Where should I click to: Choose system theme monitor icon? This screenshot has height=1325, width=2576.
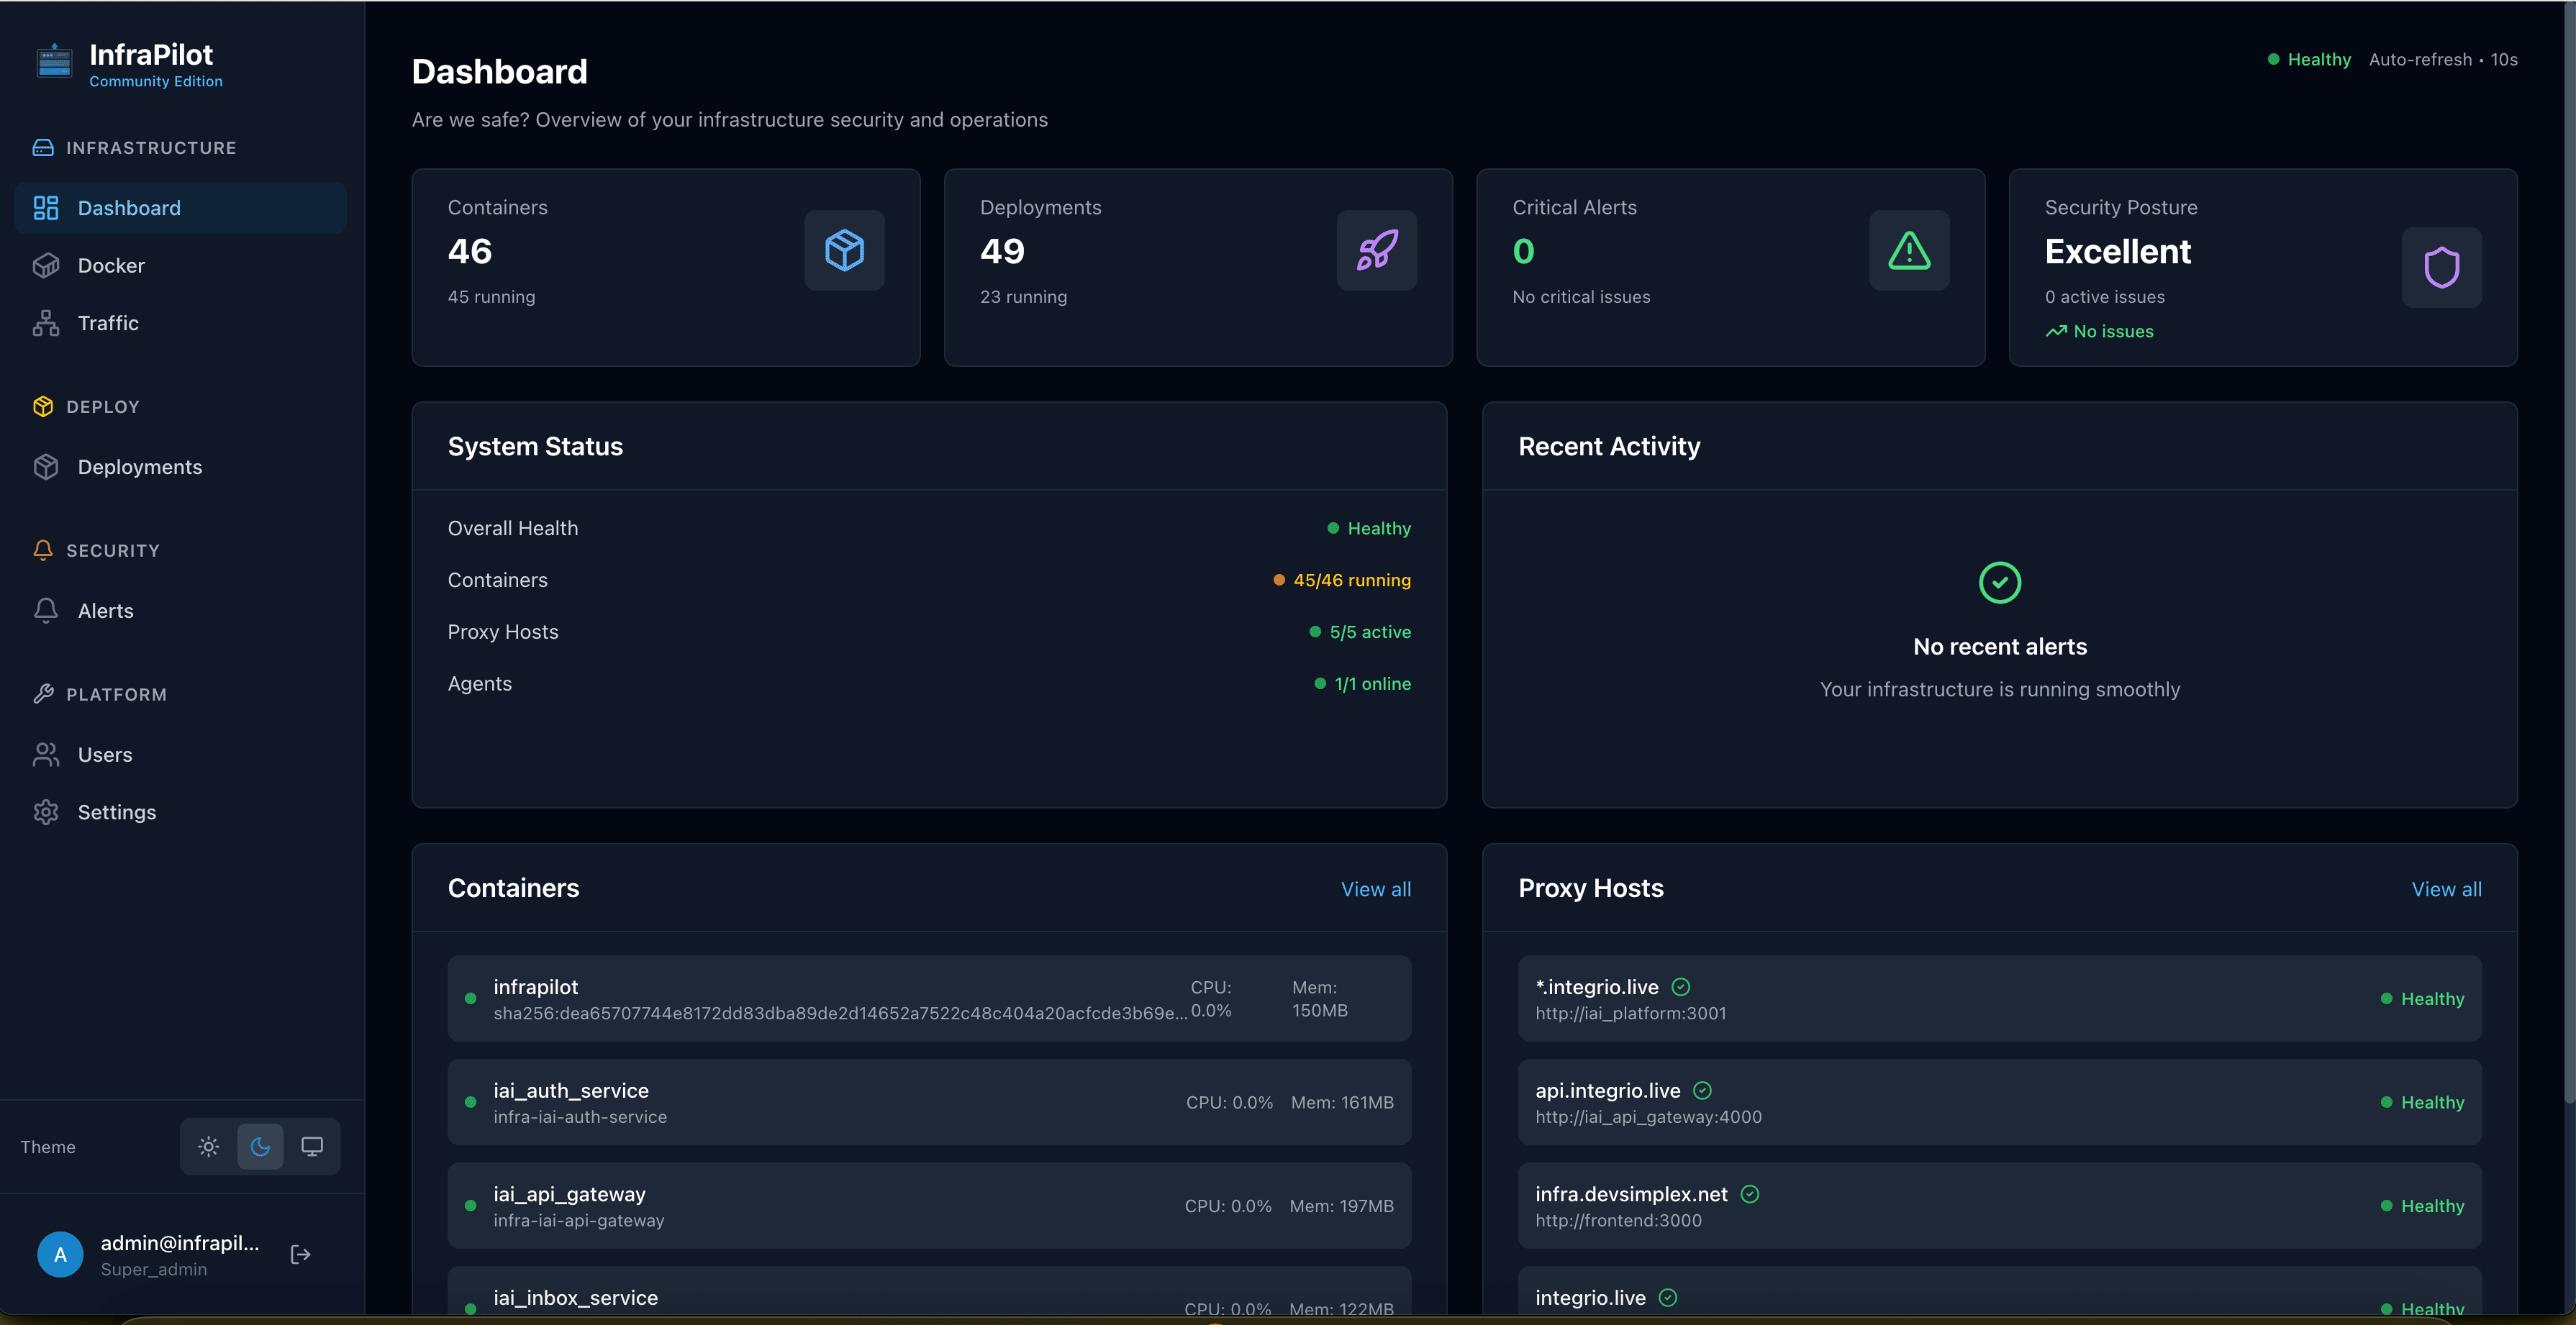312,1147
